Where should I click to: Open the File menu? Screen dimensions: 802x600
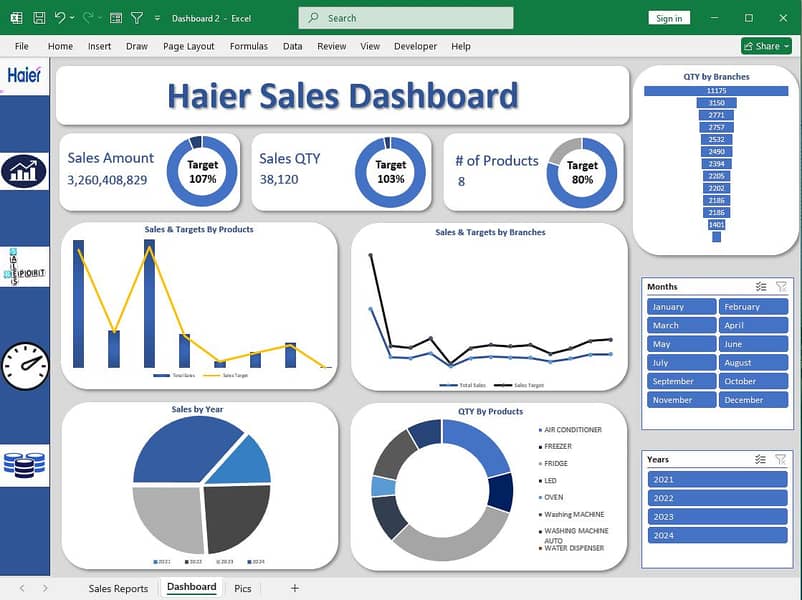(21, 46)
